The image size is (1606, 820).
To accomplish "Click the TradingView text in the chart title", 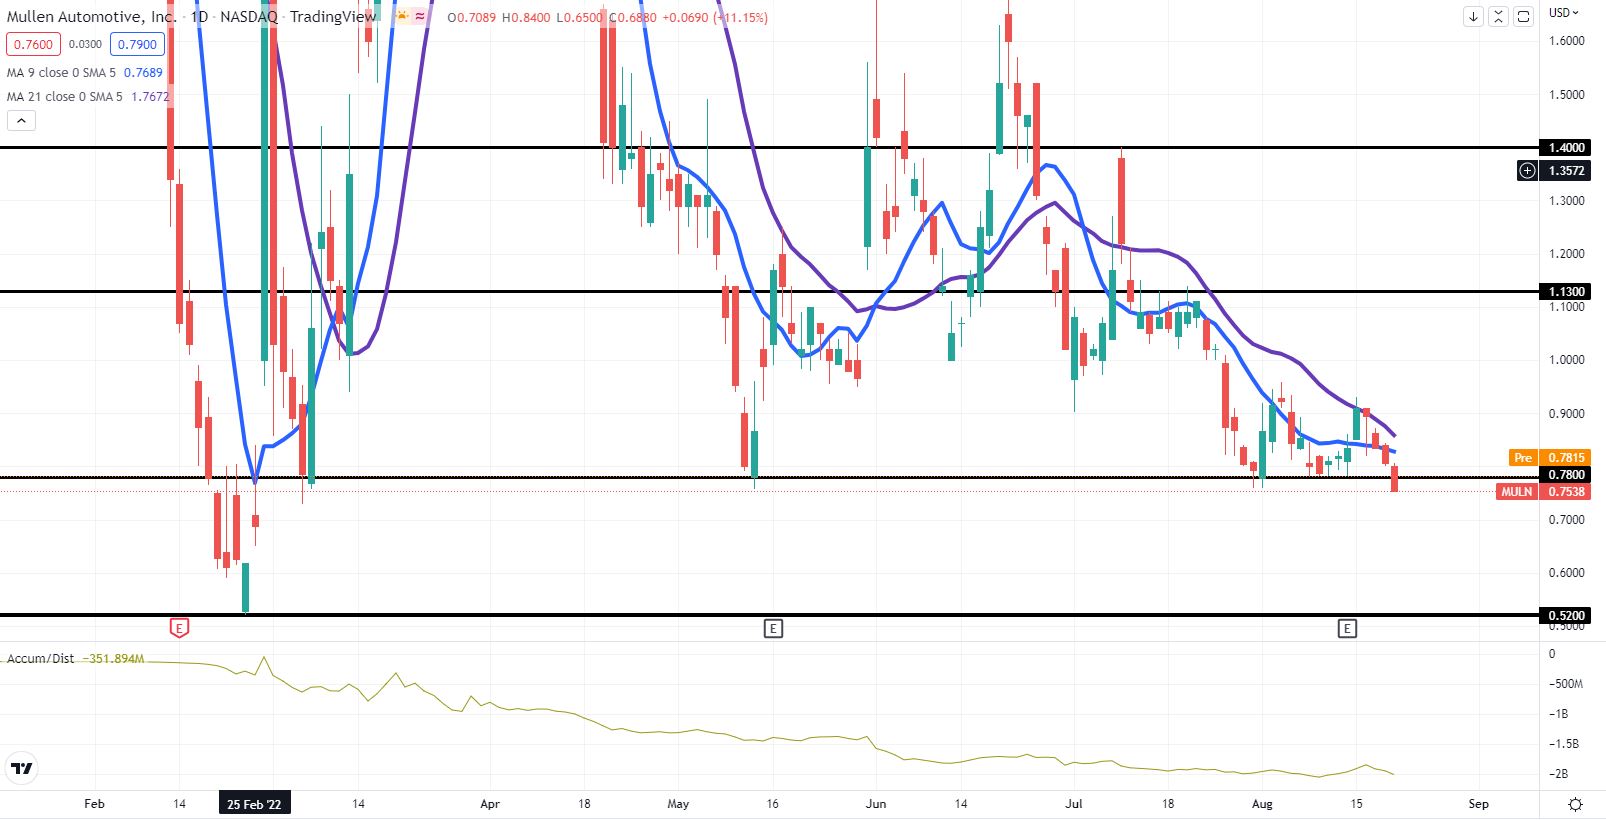I will (x=333, y=16).
